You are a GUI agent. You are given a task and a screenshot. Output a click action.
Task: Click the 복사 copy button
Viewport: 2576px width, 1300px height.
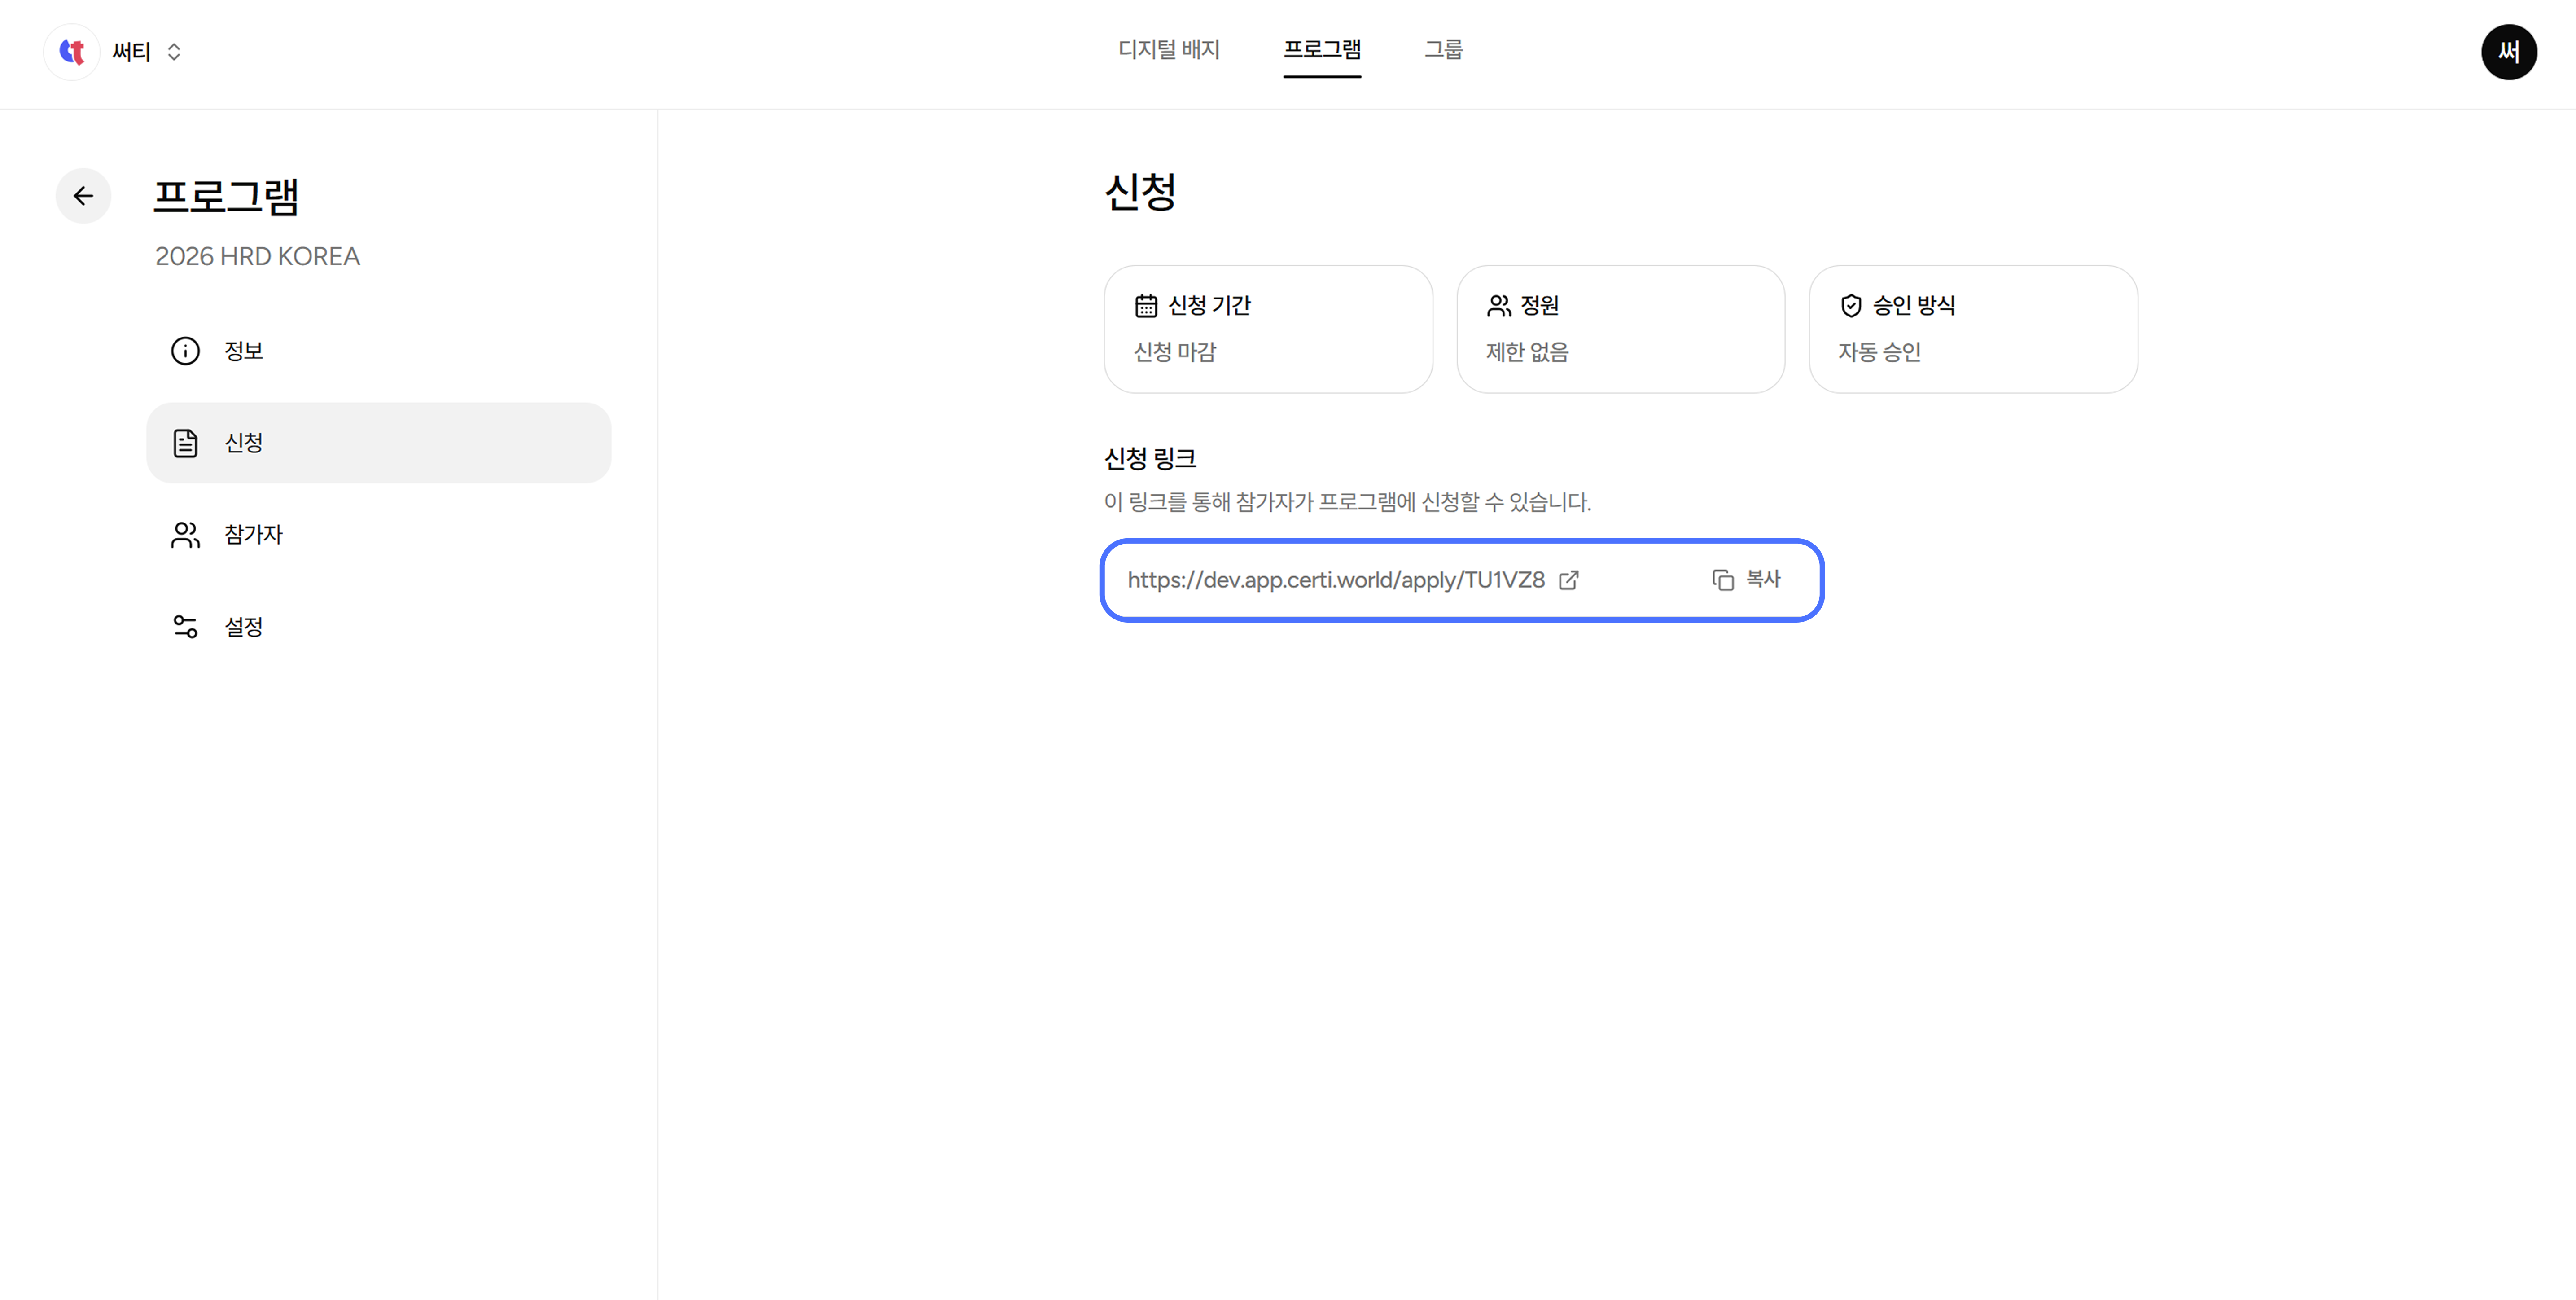[x=1746, y=580]
